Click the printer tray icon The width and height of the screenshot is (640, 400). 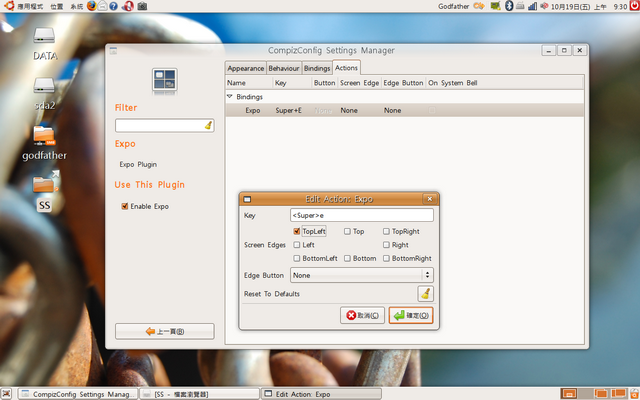click(x=520, y=6)
